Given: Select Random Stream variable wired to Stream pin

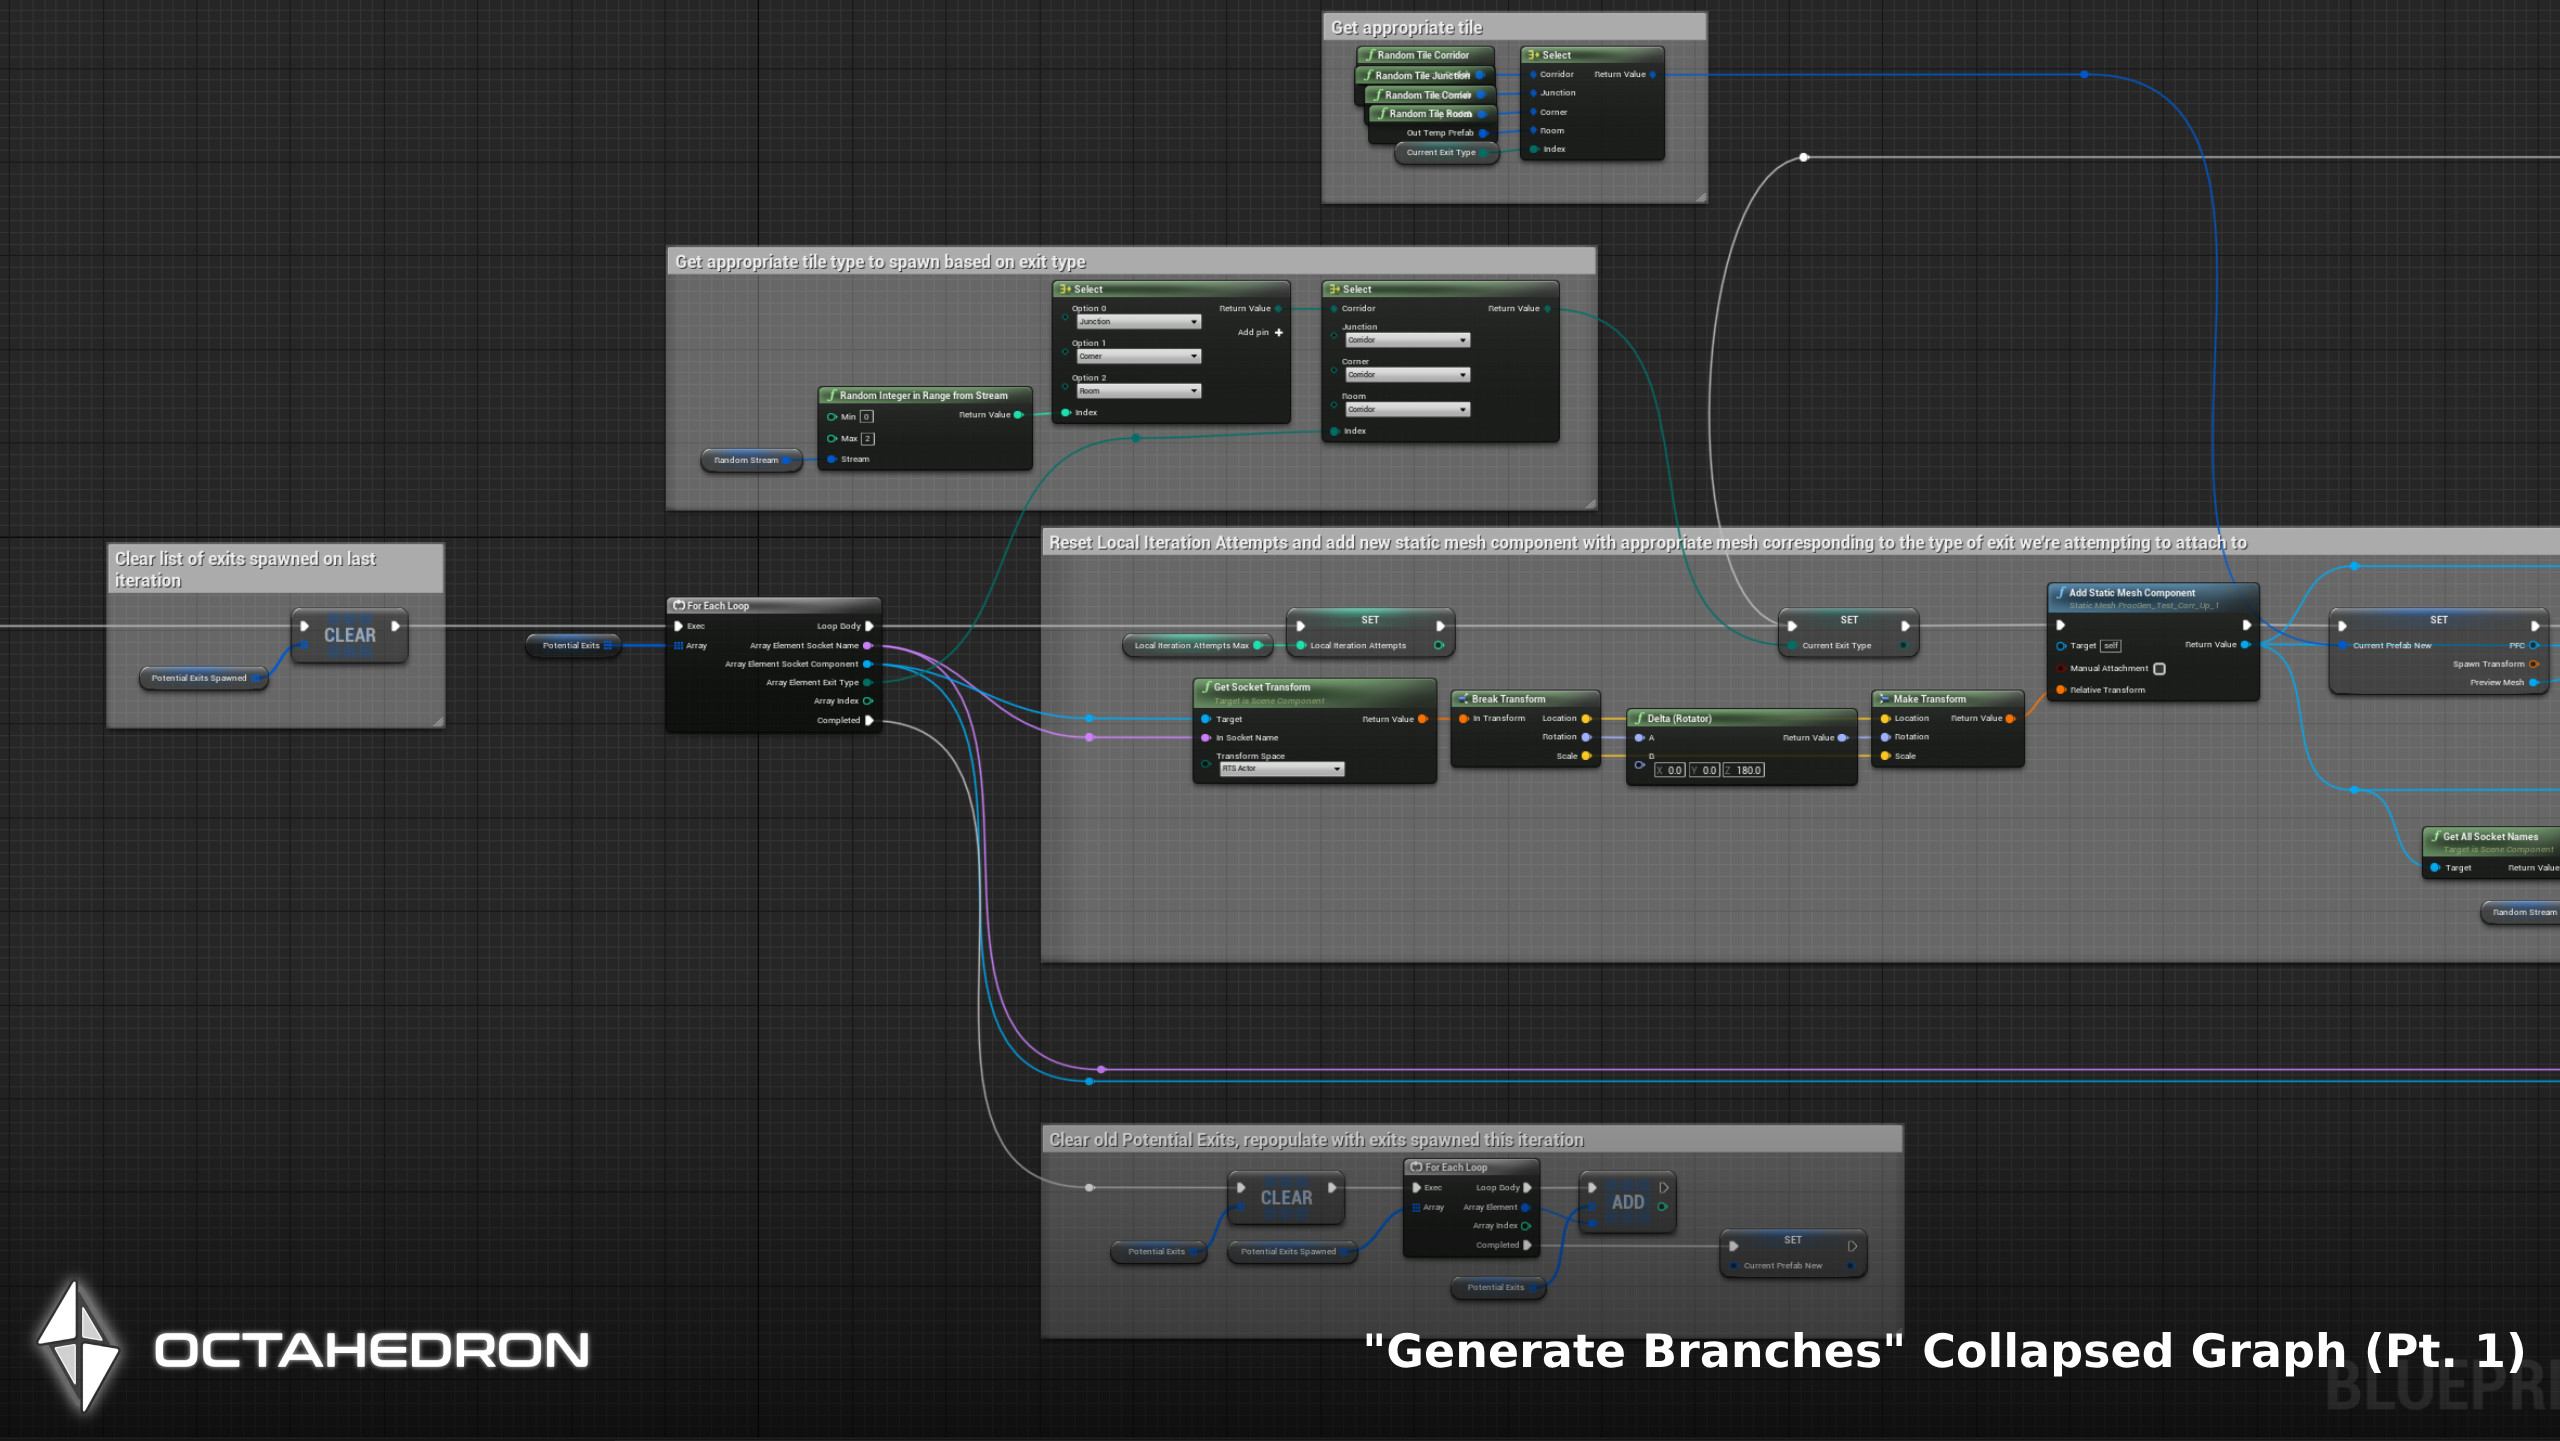Looking at the screenshot, I should point(751,460).
